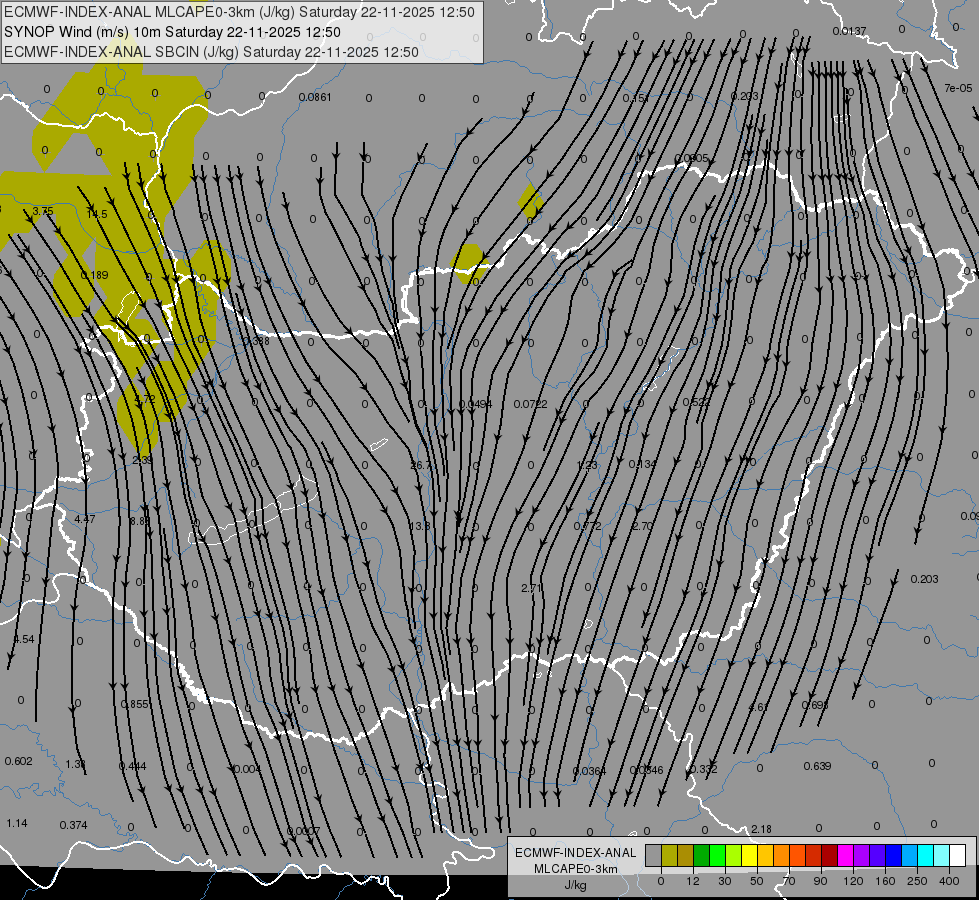Click legend tick label 70

click(x=789, y=881)
